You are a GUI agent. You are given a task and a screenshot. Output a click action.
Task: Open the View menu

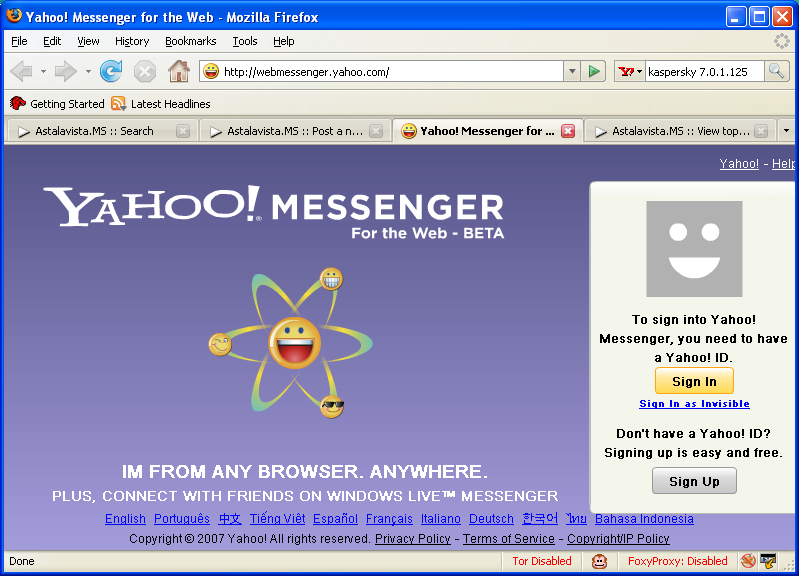tap(88, 41)
